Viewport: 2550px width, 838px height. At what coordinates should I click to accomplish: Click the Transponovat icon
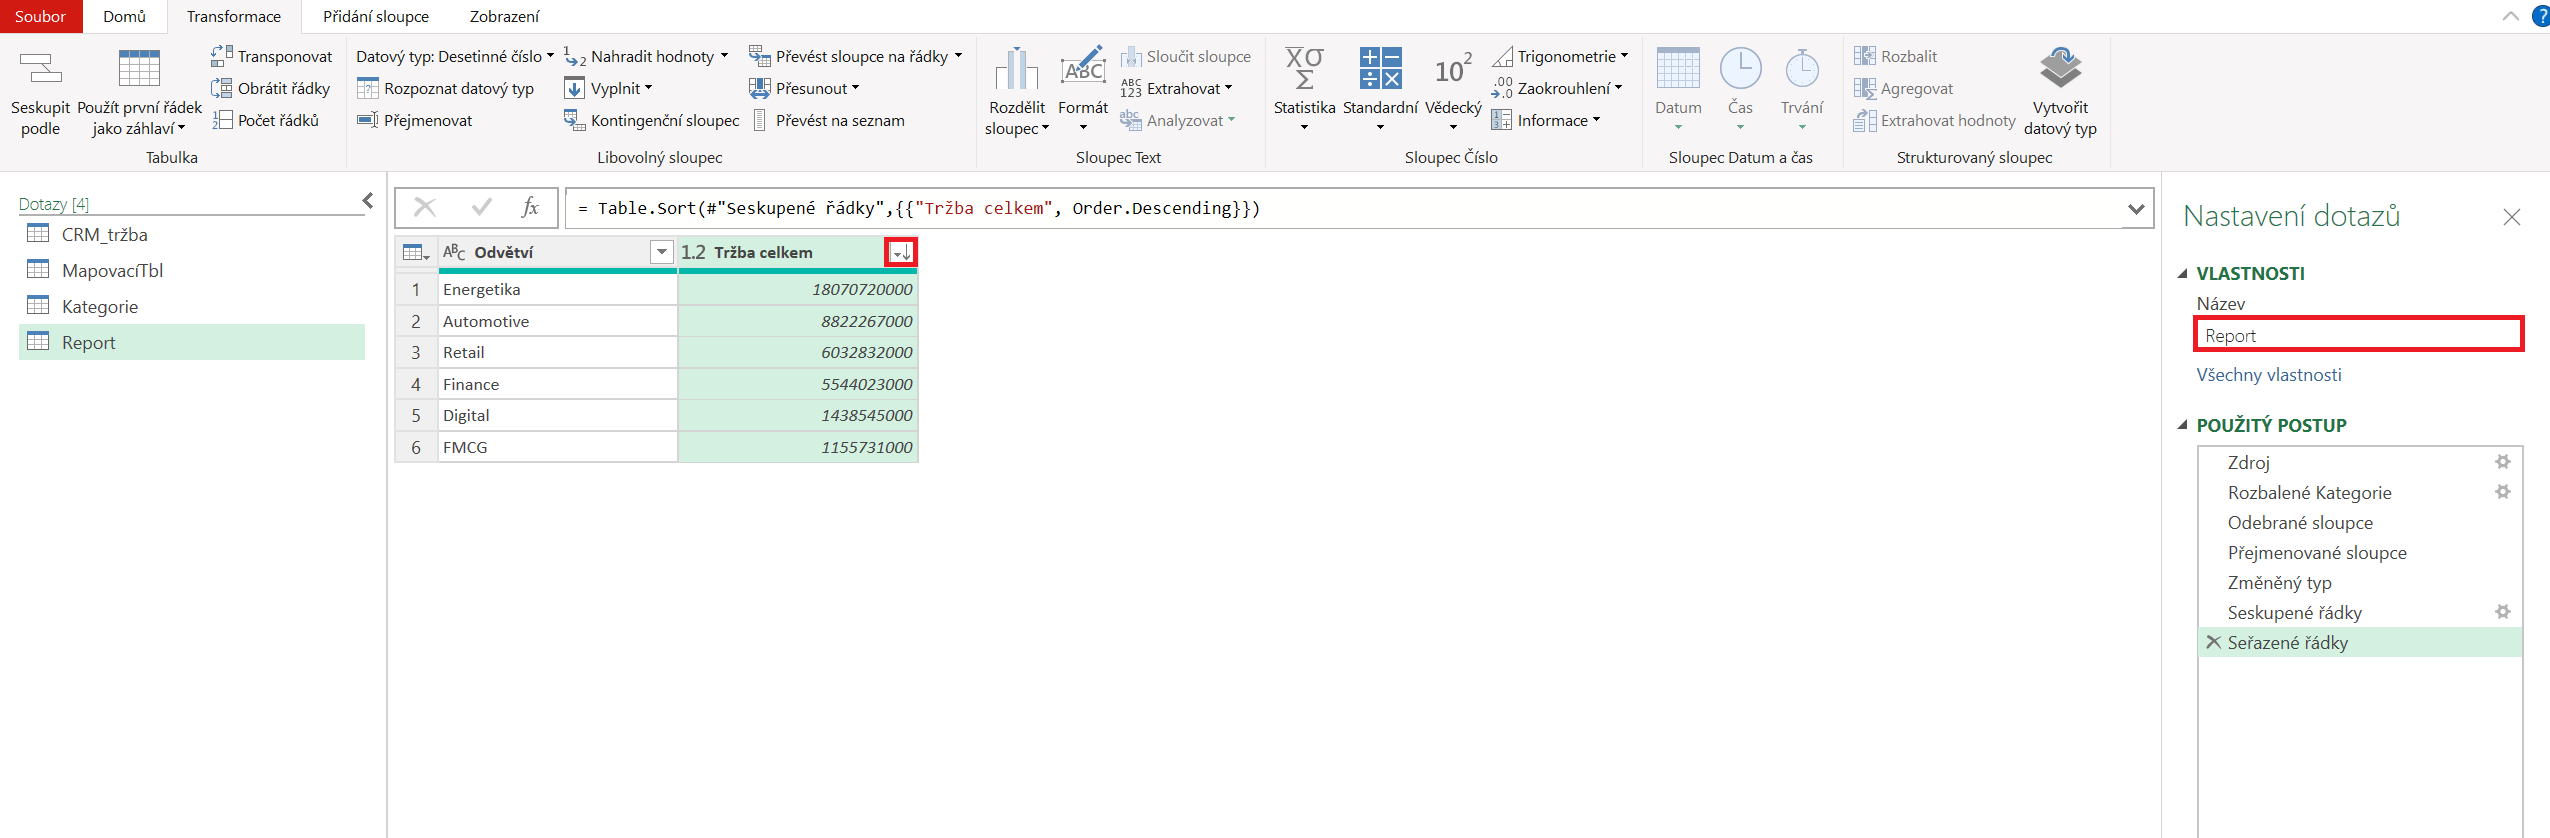[x=222, y=56]
